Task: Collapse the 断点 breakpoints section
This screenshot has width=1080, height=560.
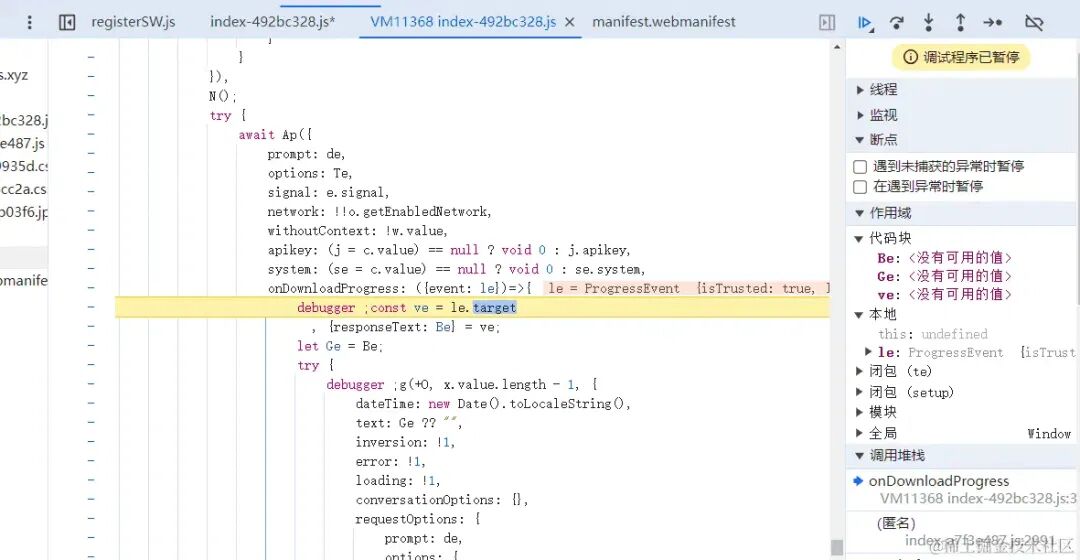Action: (860, 140)
